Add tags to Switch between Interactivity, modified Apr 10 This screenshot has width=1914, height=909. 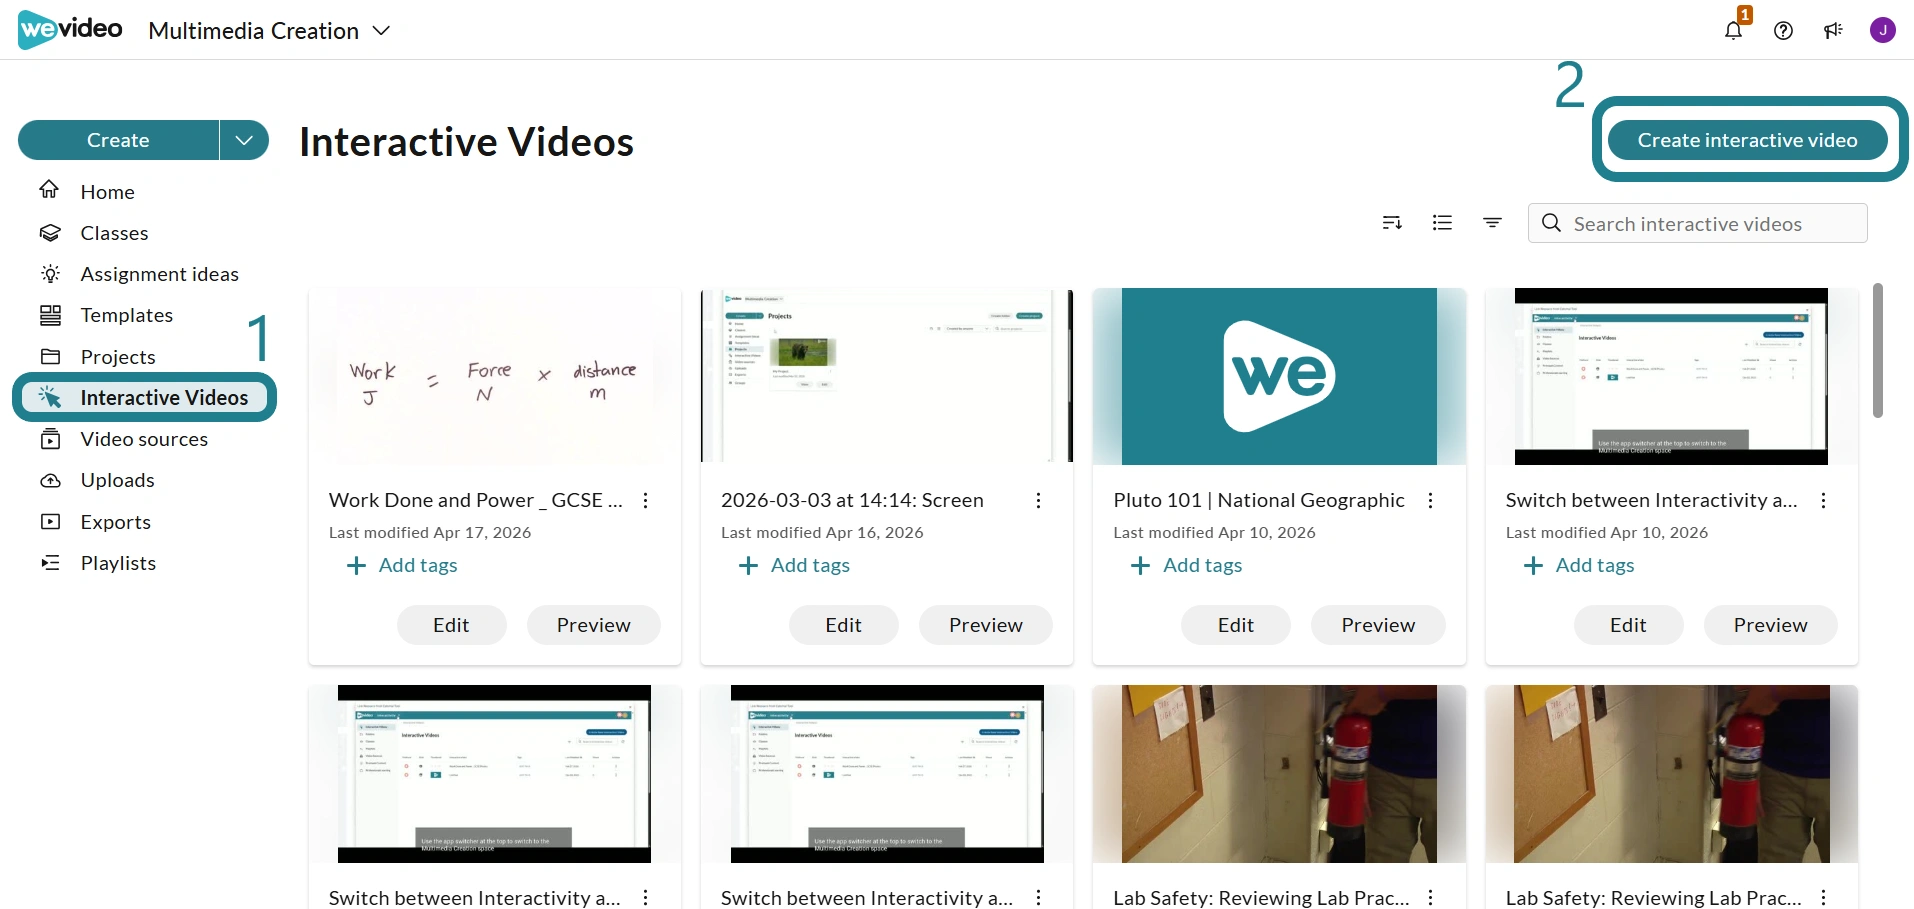click(1579, 565)
